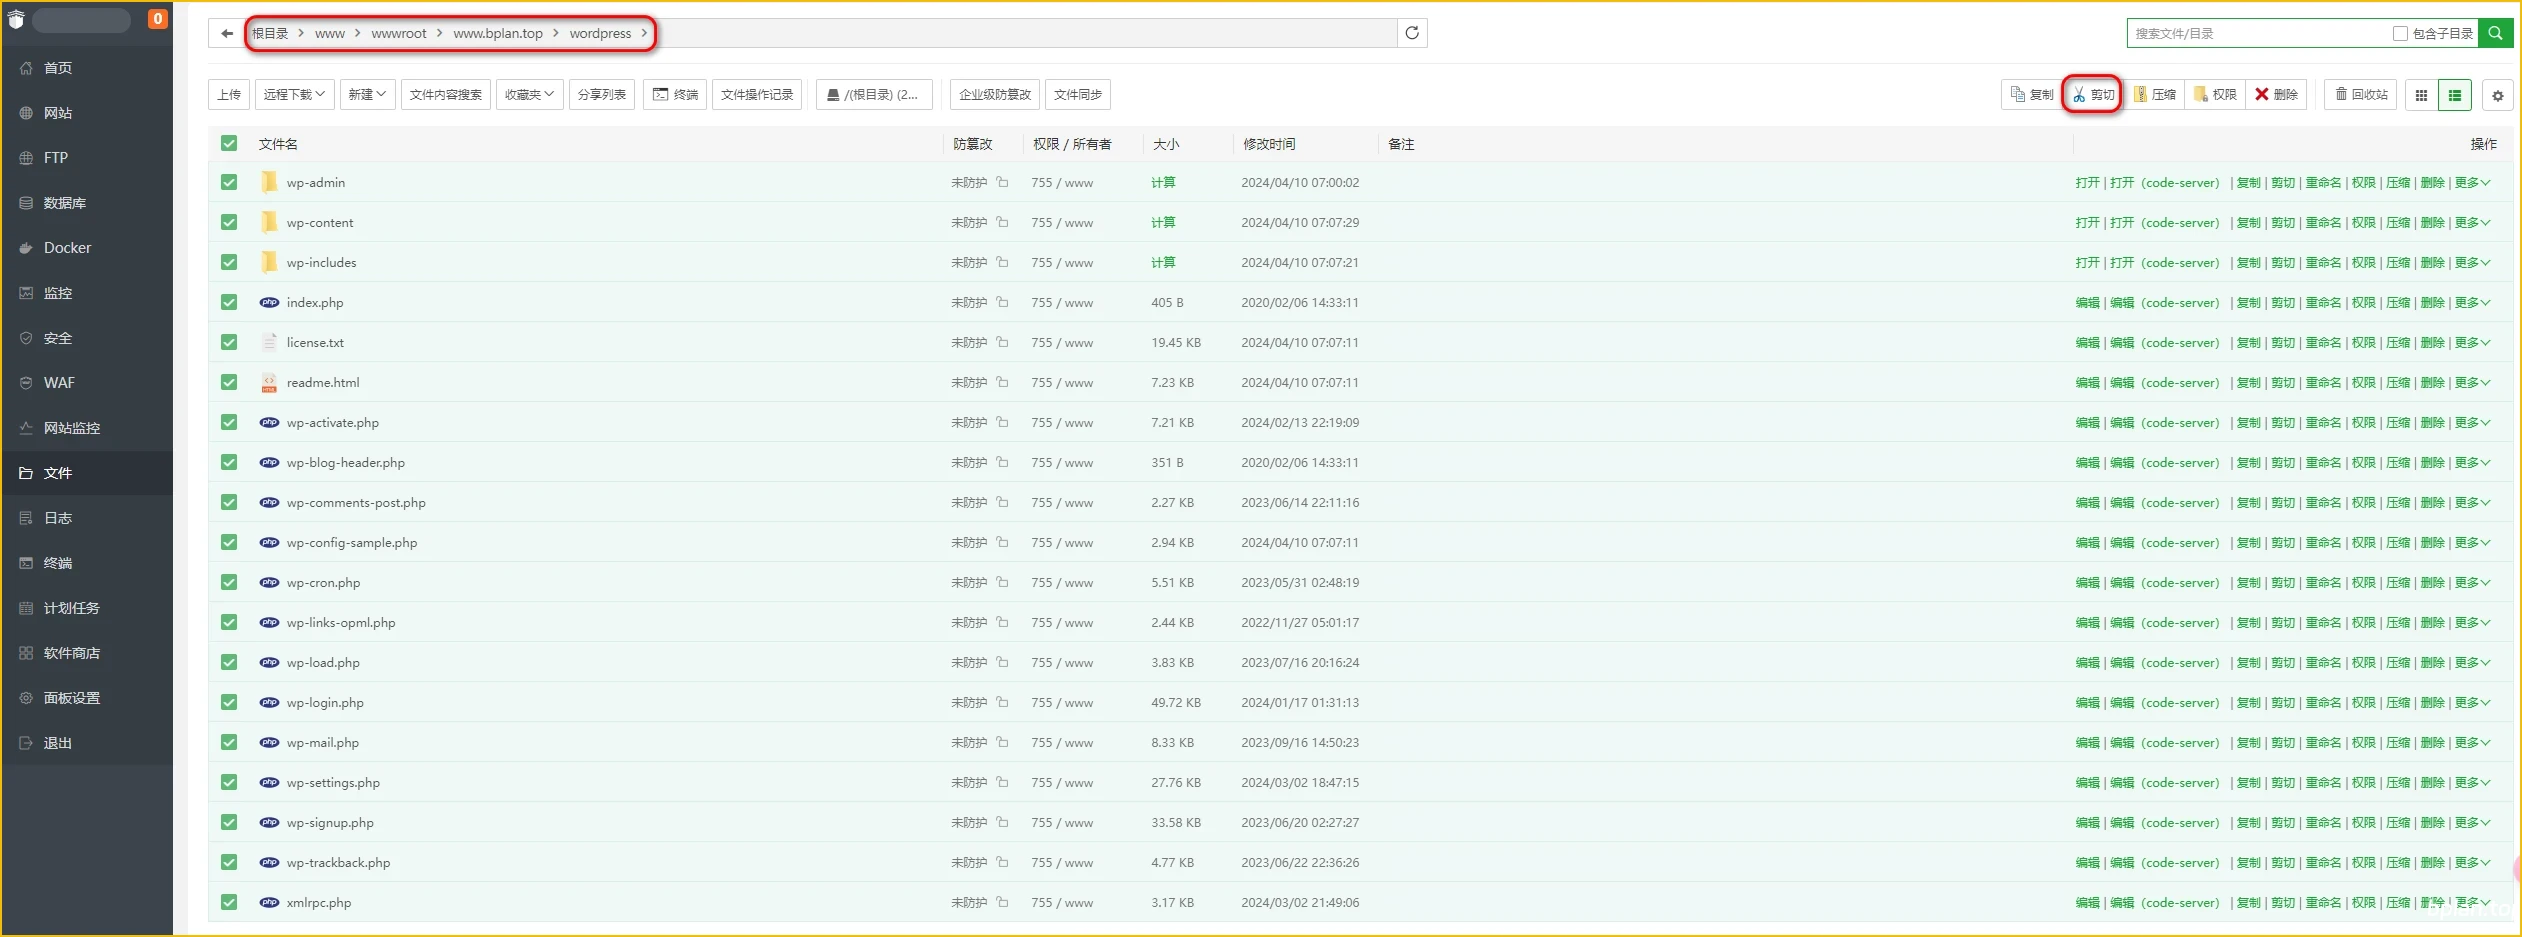
Task: Click the lock icon for index.php
Action: click(1002, 302)
